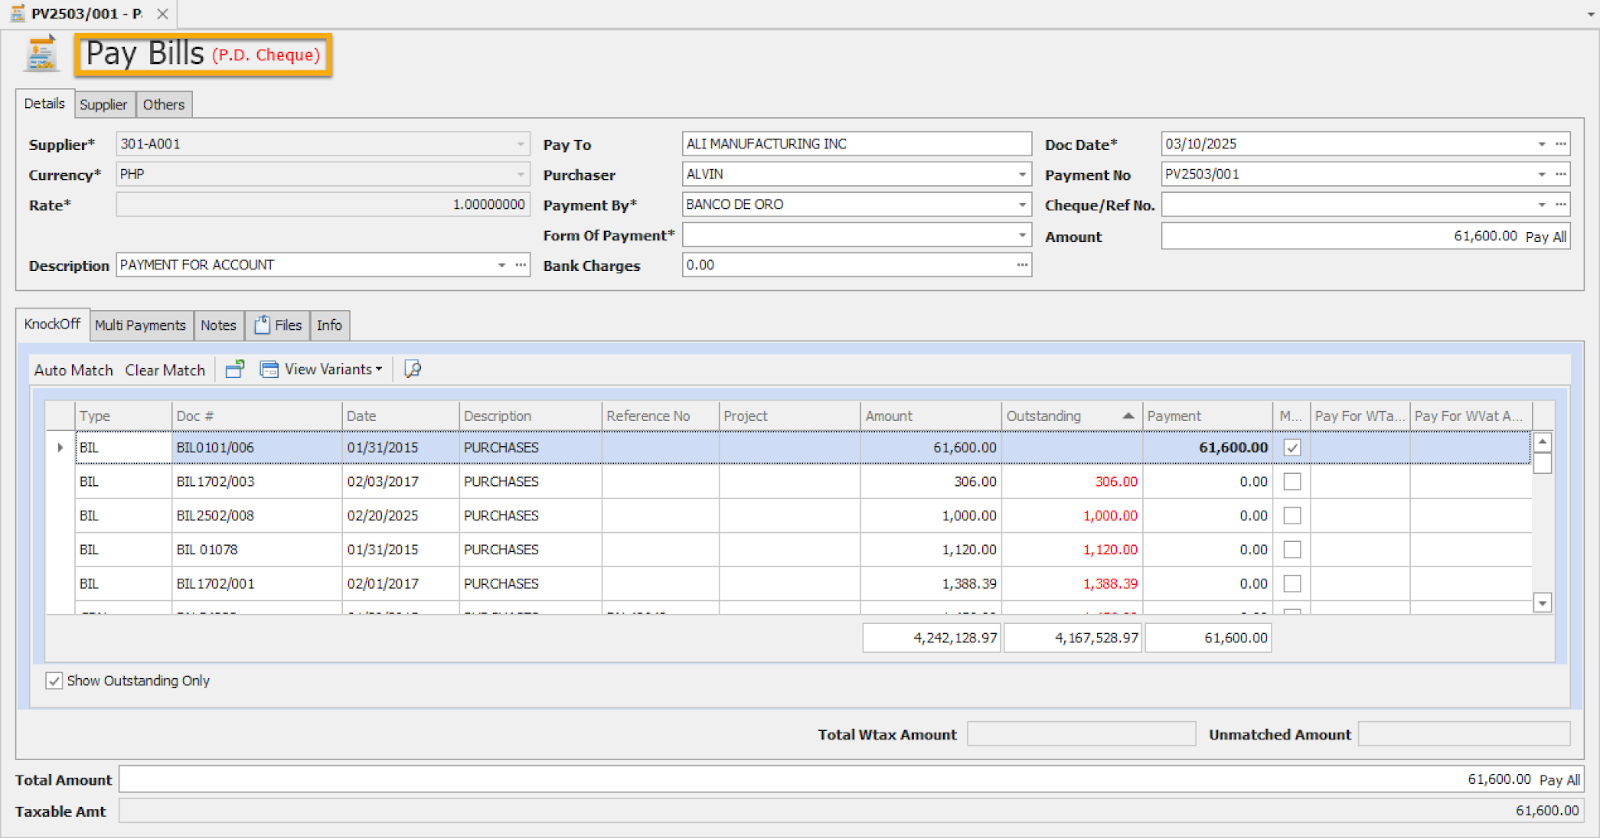
Task: Close the PV2503/001 document tab
Action: pos(162,14)
